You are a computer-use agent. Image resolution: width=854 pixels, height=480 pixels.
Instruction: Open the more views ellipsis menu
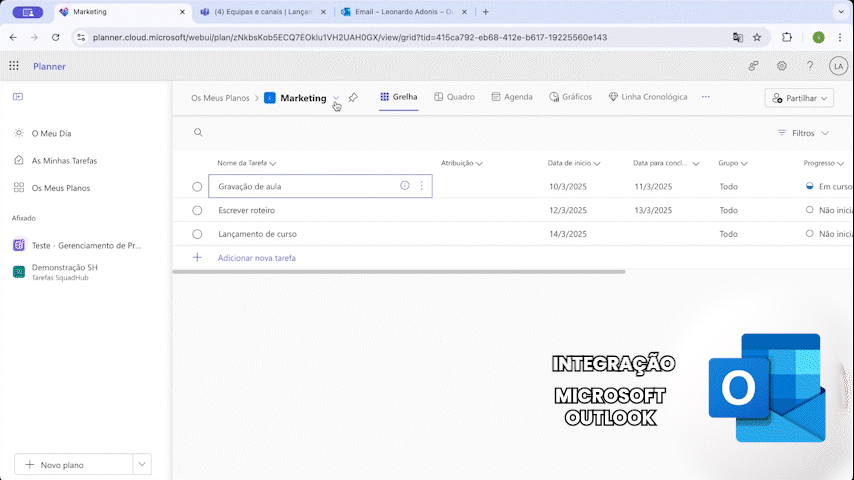click(x=706, y=97)
